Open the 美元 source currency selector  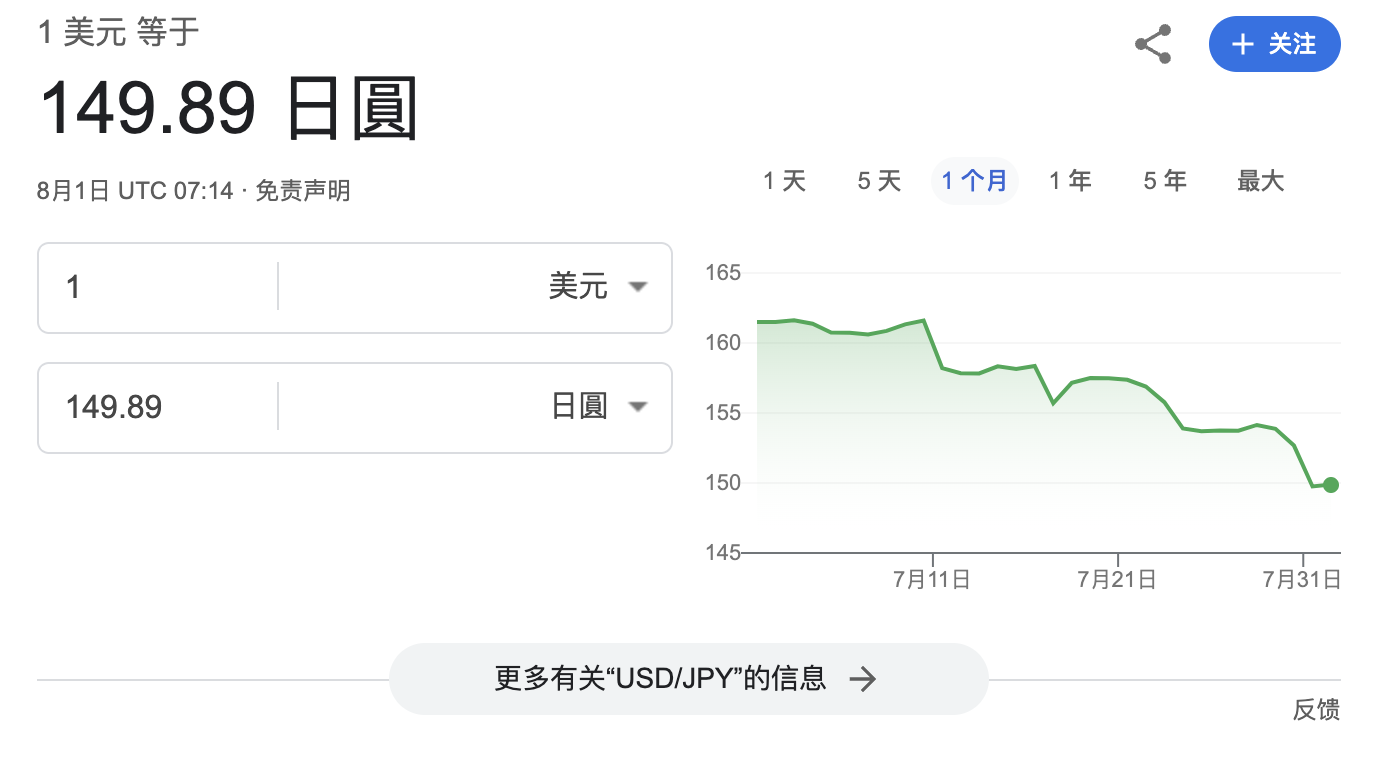point(578,287)
